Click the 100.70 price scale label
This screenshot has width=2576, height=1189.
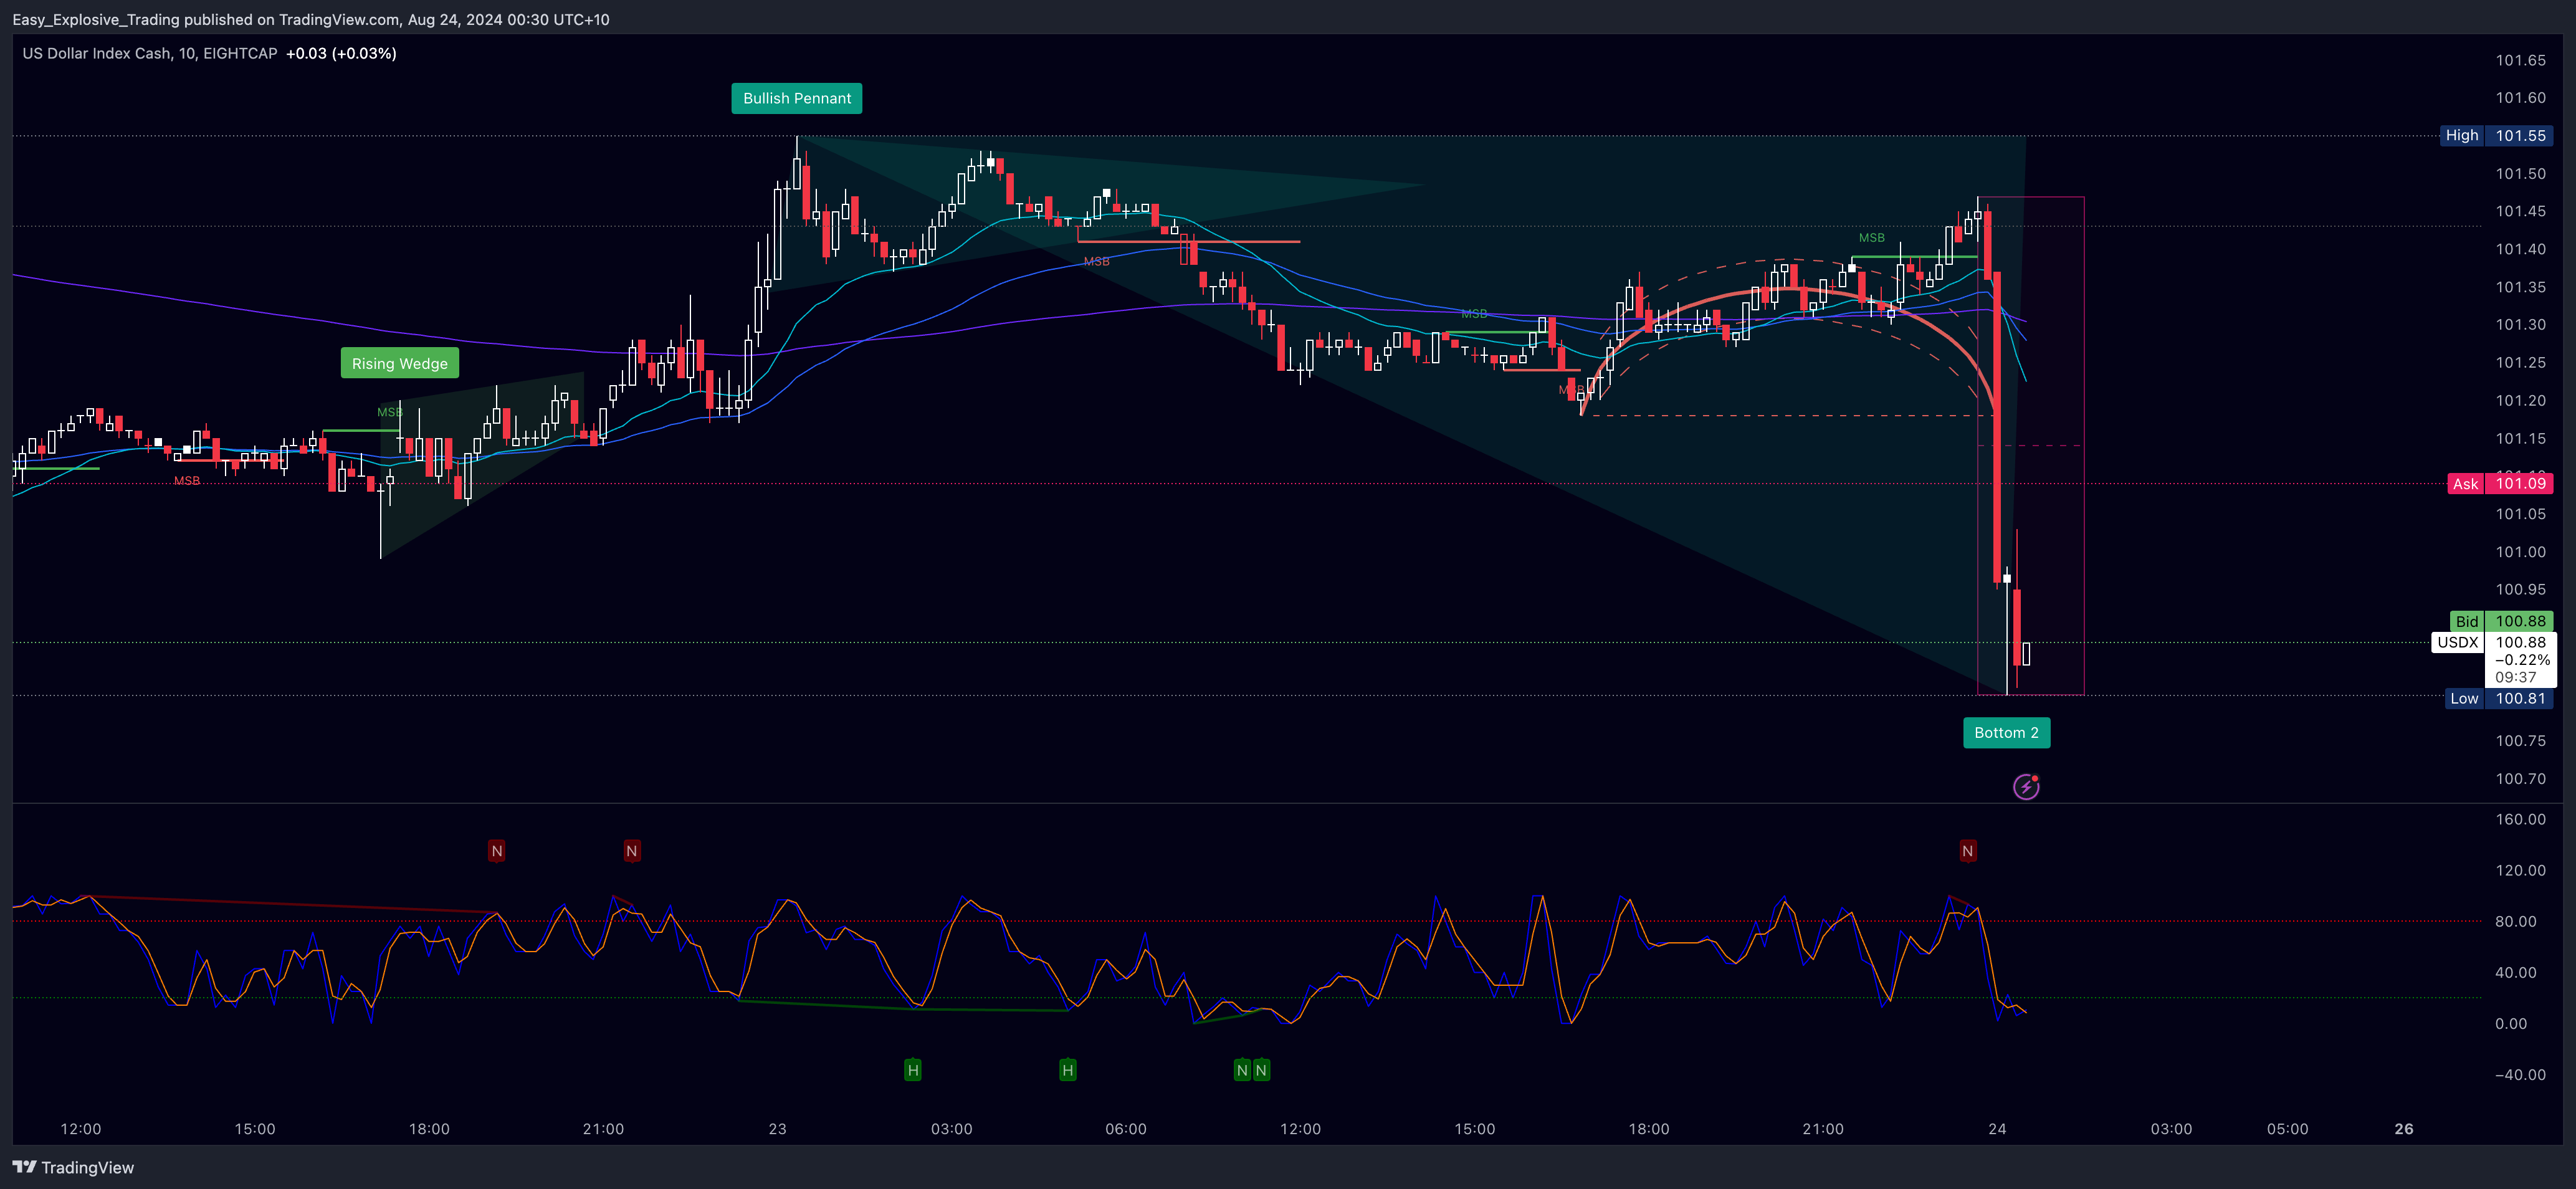point(2520,778)
